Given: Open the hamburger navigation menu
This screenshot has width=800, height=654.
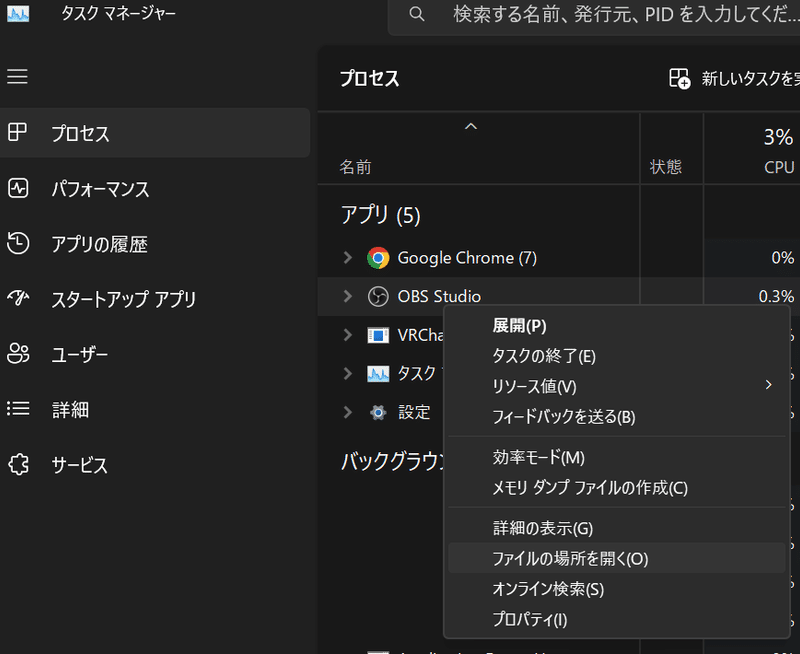Looking at the screenshot, I should pos(17,77).
